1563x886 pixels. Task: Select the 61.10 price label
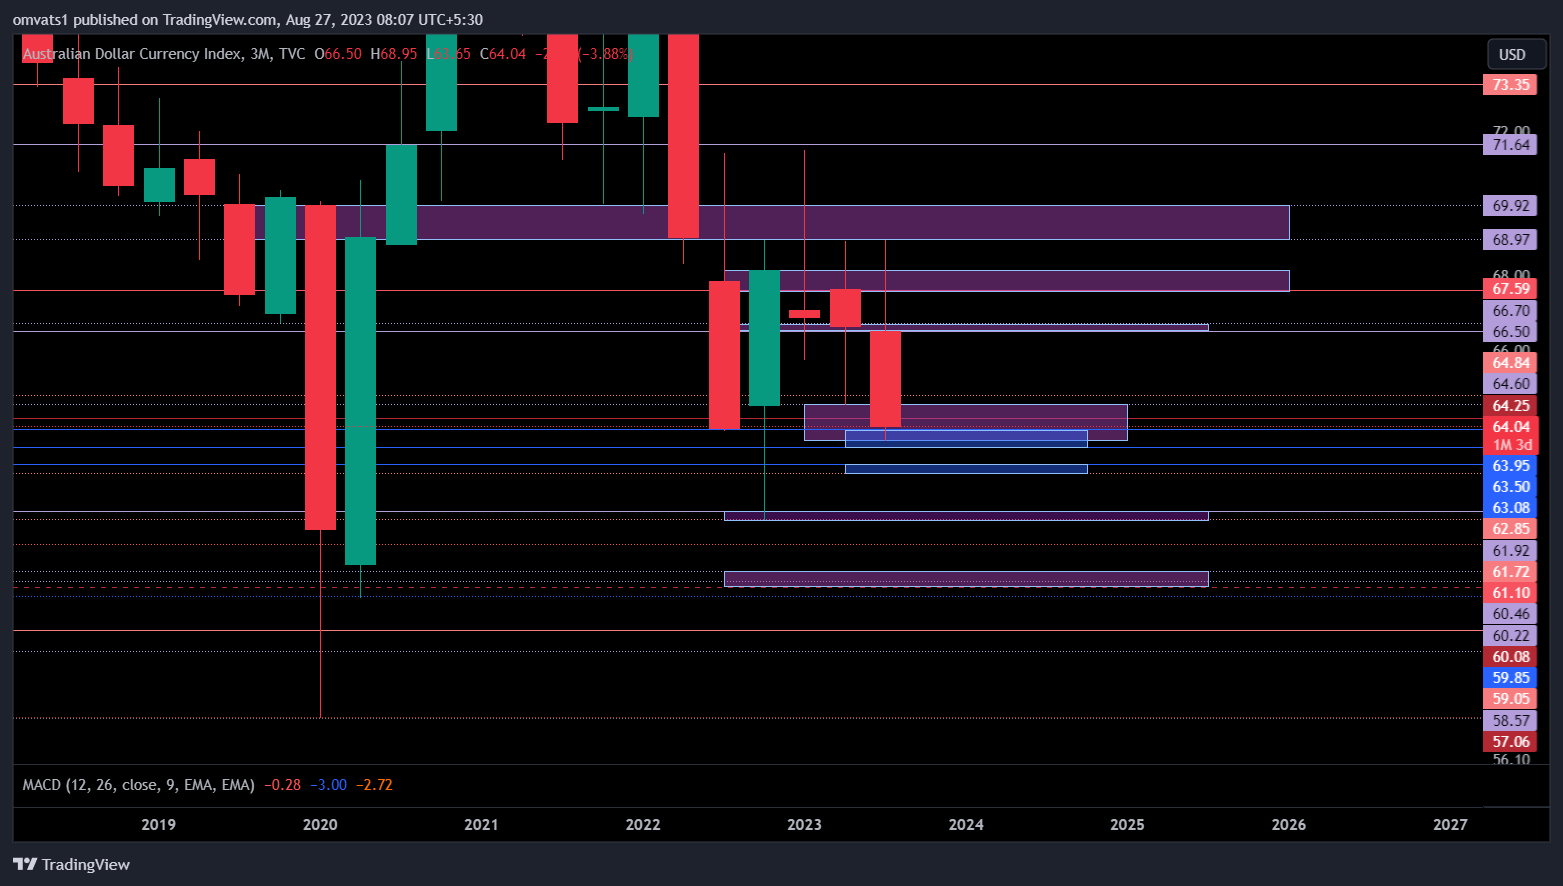(1510, 593)
